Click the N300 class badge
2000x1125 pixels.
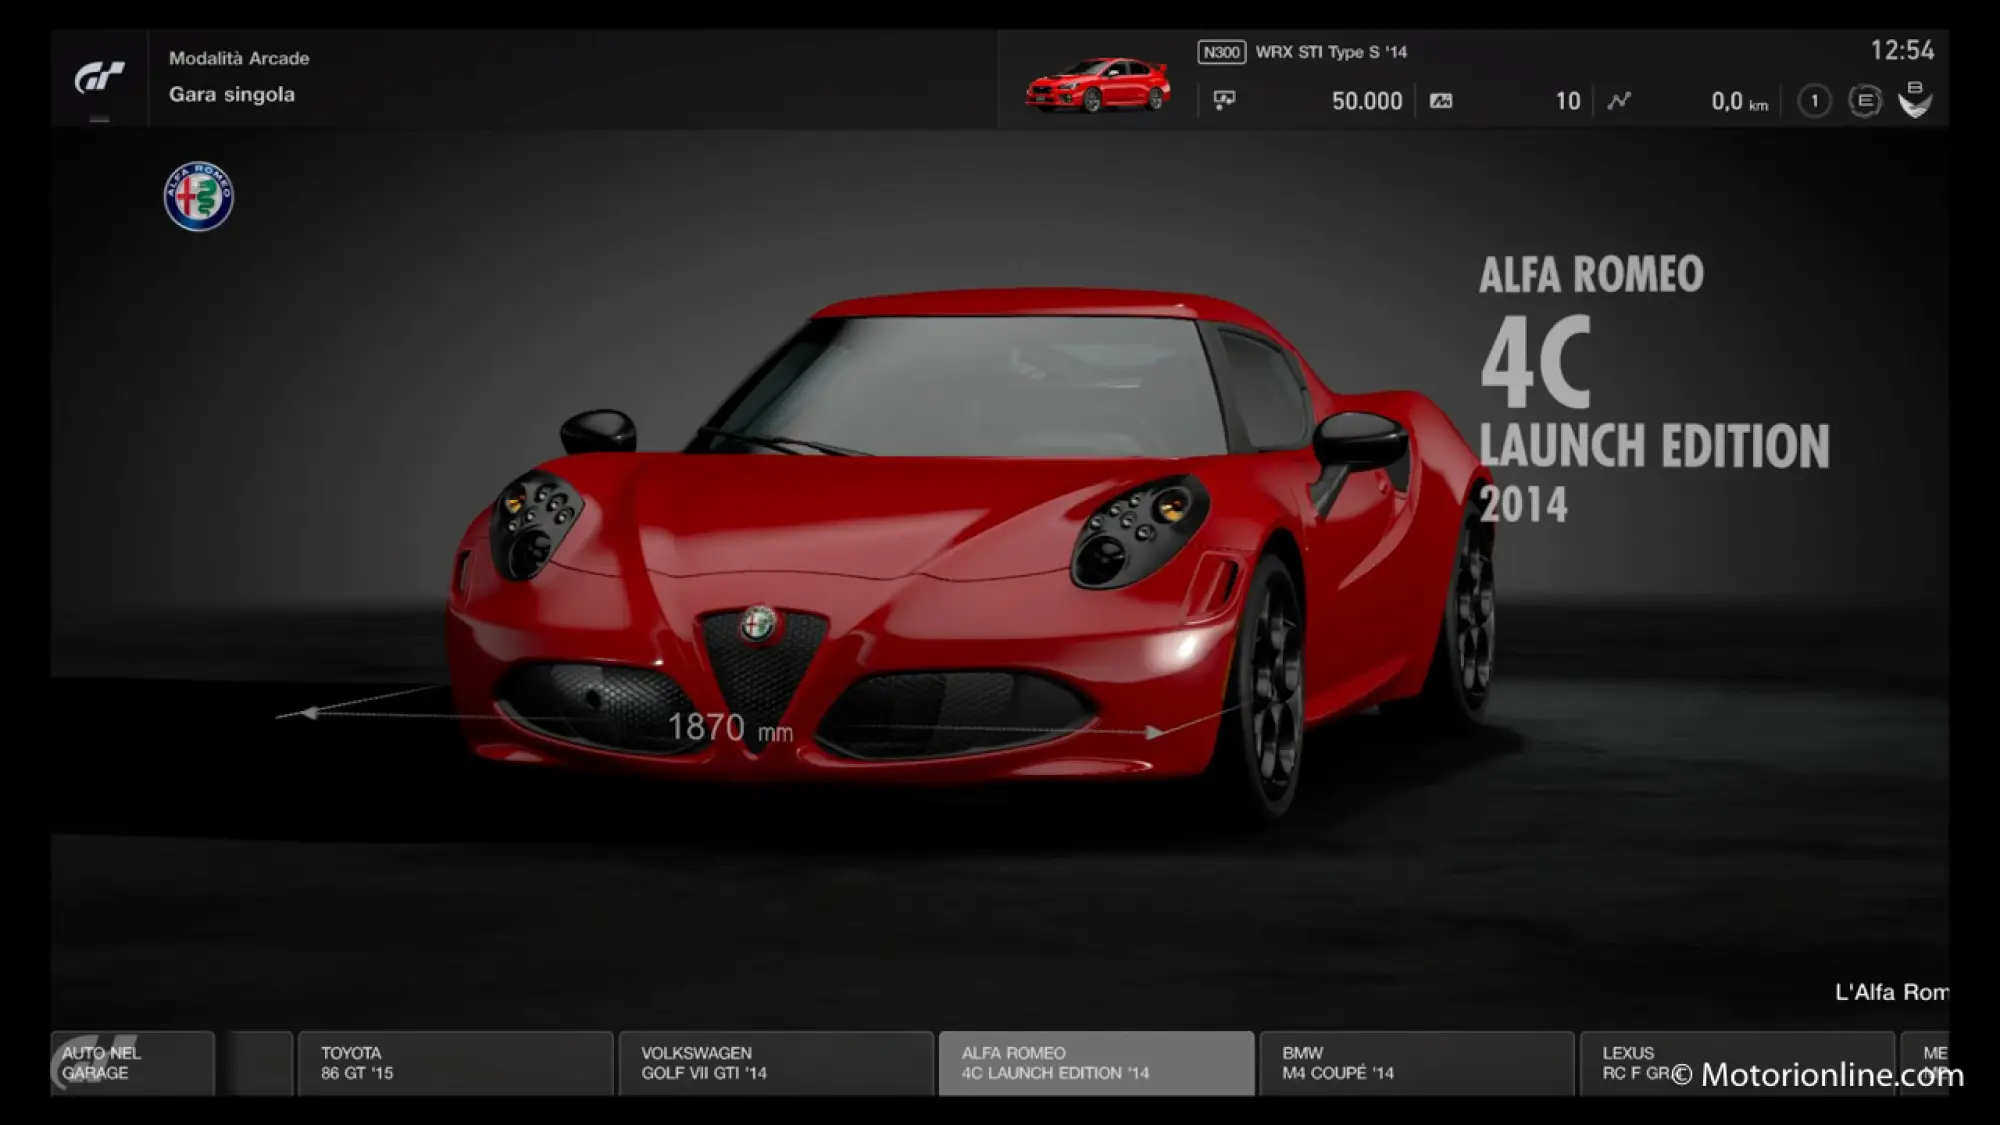1221,52
